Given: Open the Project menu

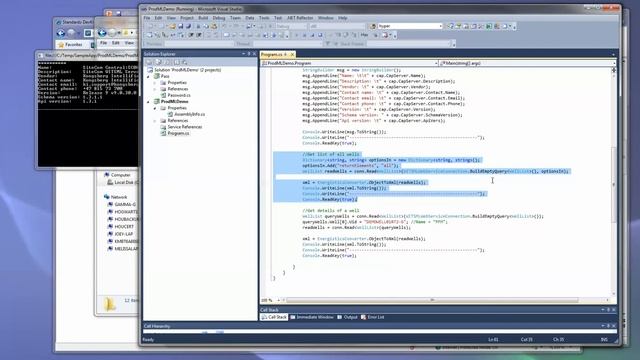Looking at the screenshot, I should (x=187, y=18).
